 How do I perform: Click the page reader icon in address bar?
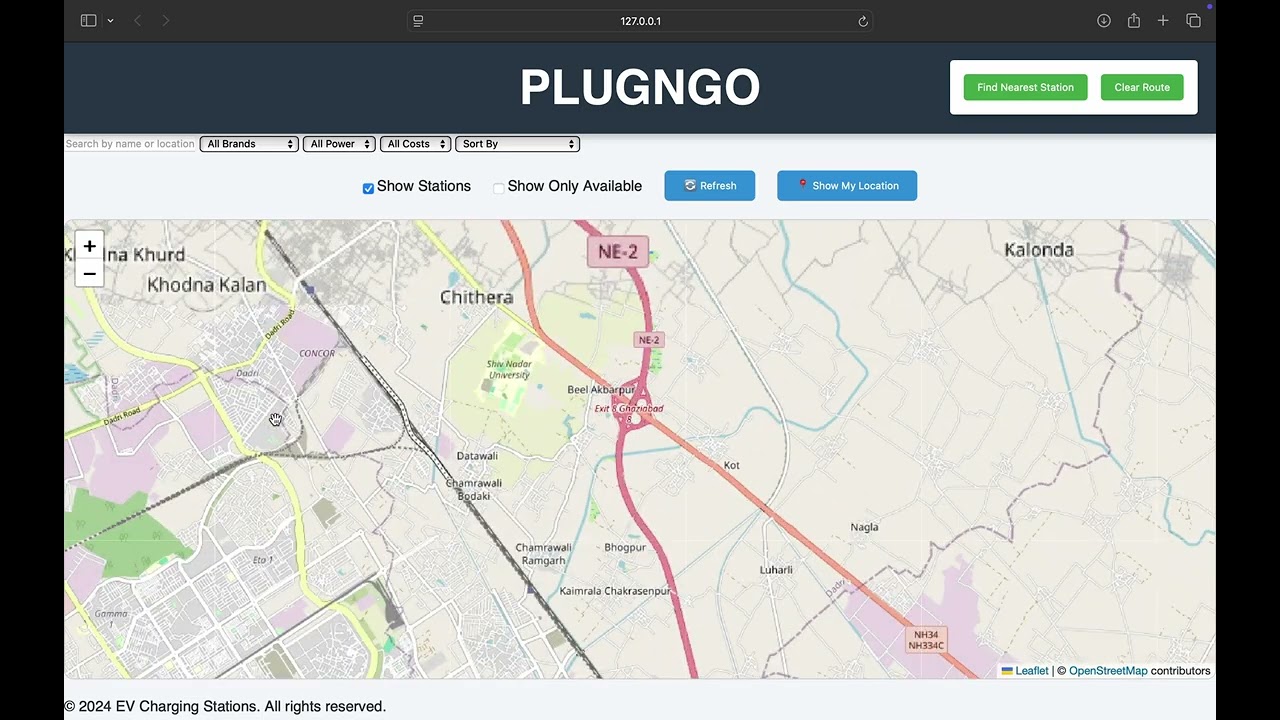(x=418, y=21)
